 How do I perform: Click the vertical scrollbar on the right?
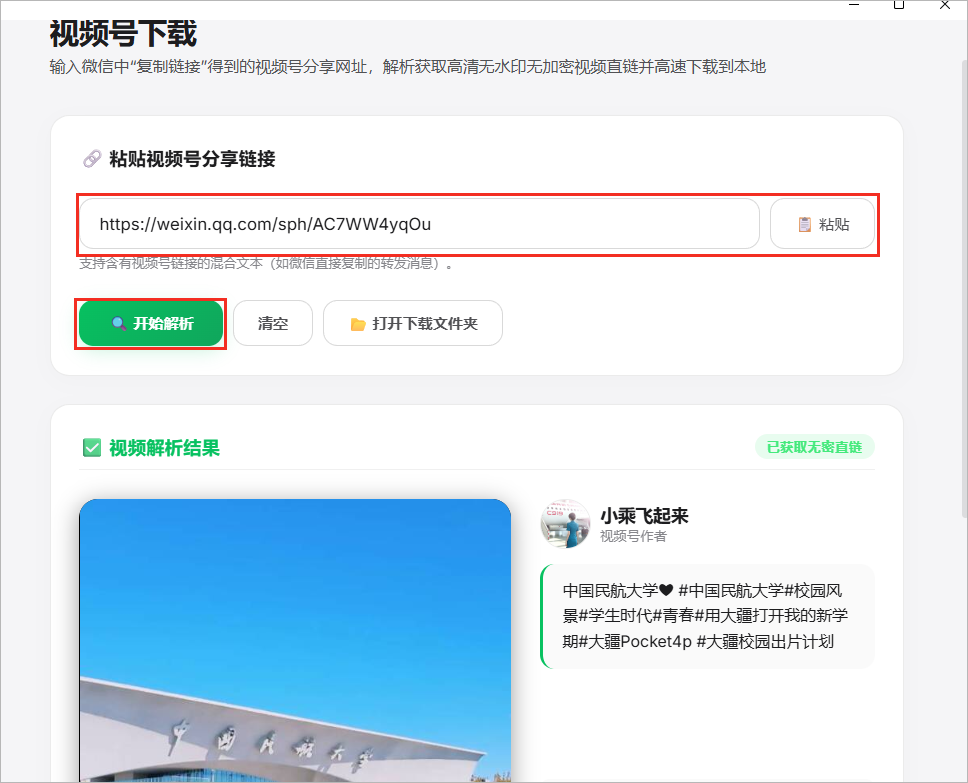pyautogui.click(x=964, y=289)
